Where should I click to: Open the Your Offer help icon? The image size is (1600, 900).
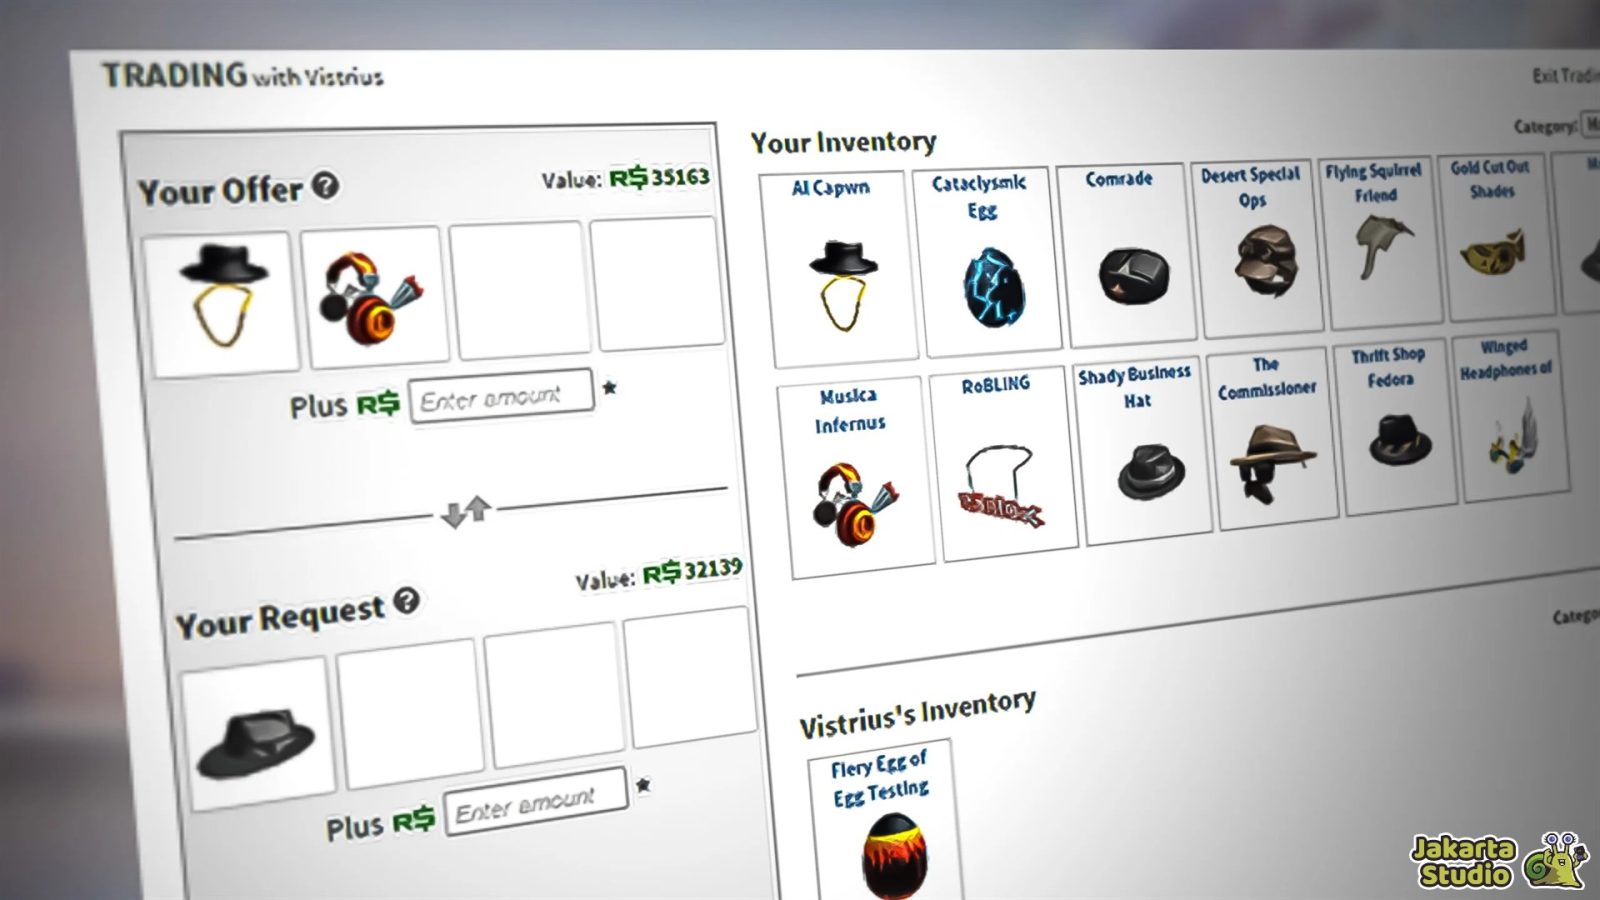322,186
